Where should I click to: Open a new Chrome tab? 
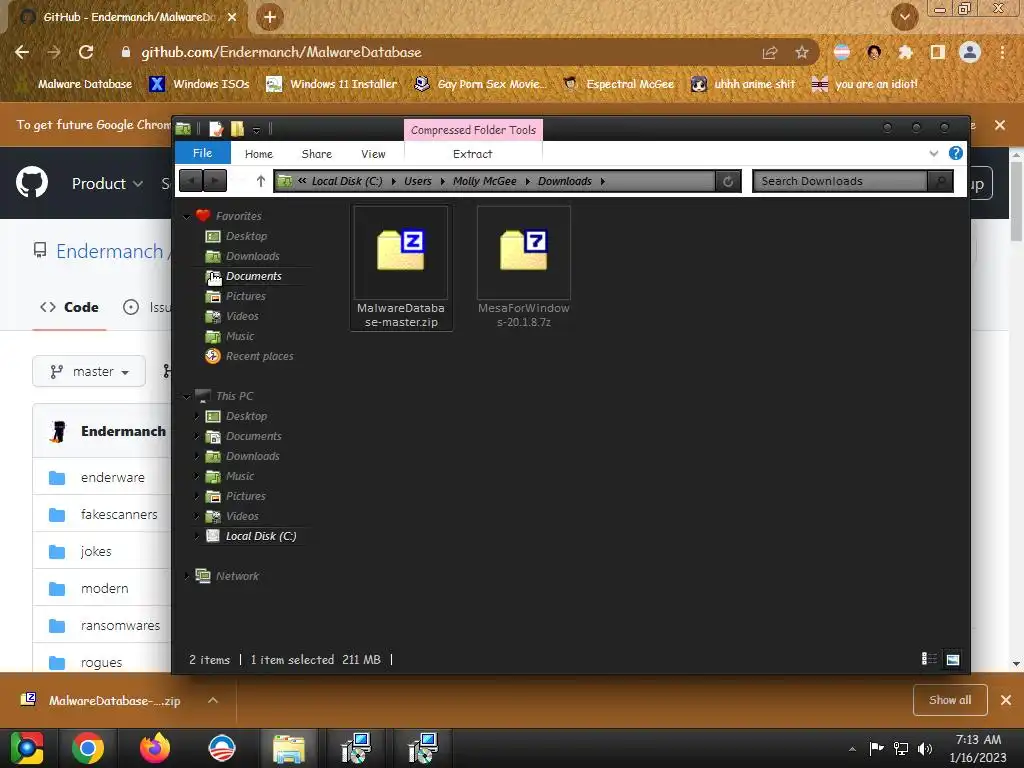270,17
